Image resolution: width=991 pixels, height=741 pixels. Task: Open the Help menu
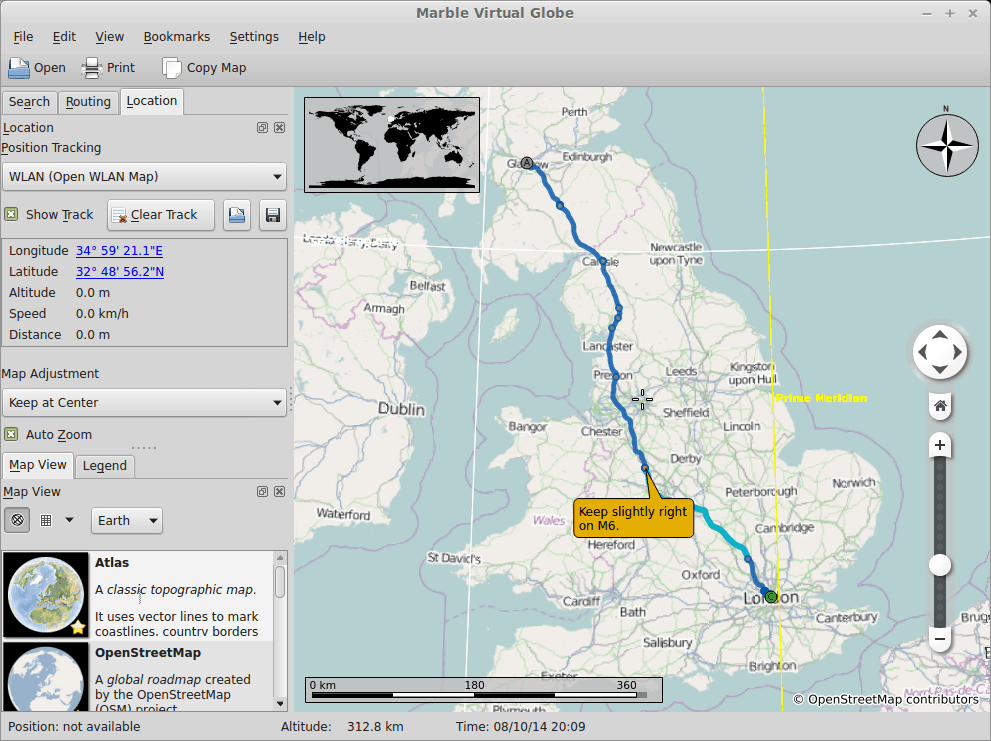point(312,37)
